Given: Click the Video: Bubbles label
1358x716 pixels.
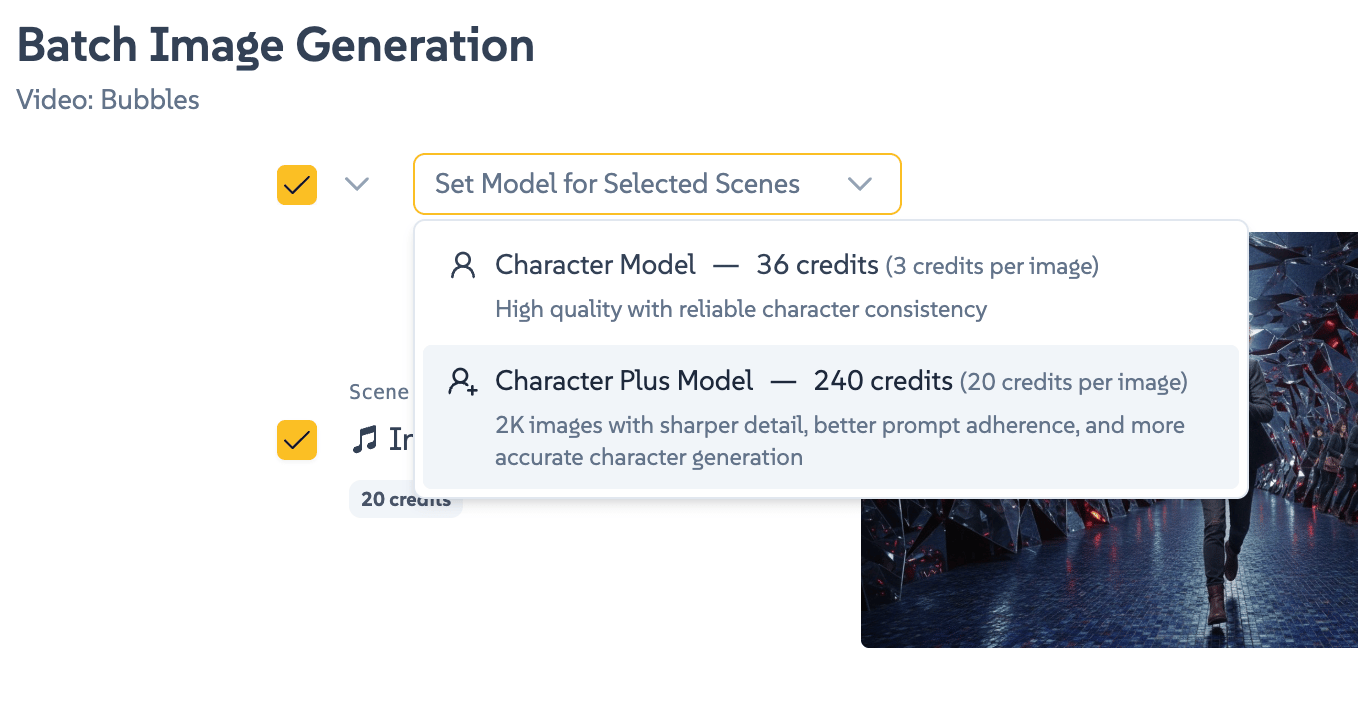Looking at the screenshot, I should coord(107,100).
